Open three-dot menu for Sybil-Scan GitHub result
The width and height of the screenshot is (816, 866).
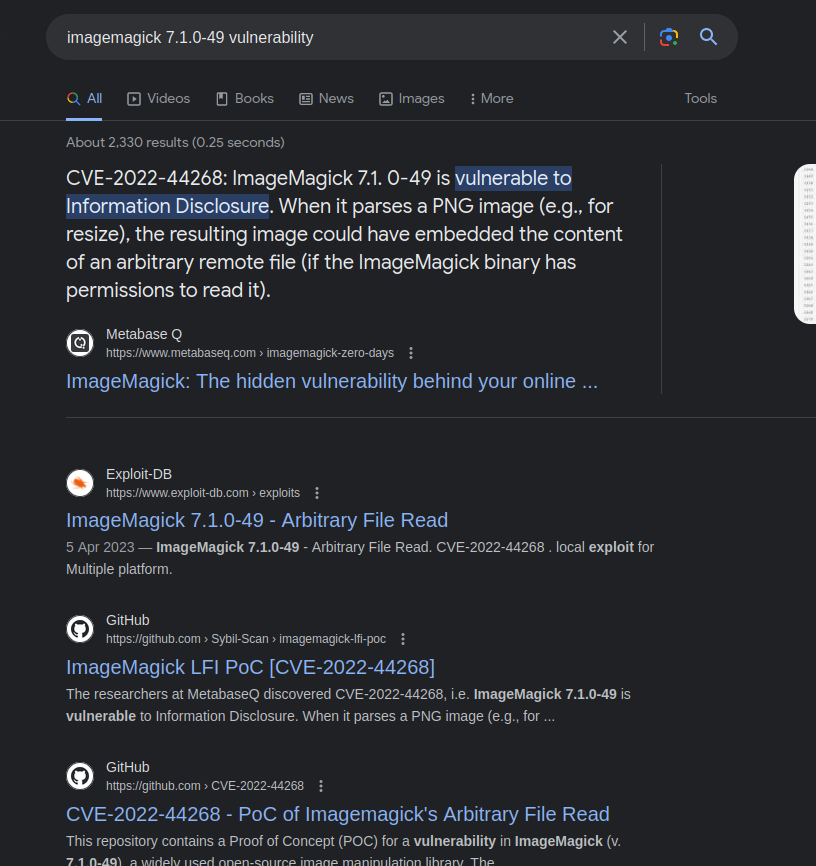[x=403, y=639]
